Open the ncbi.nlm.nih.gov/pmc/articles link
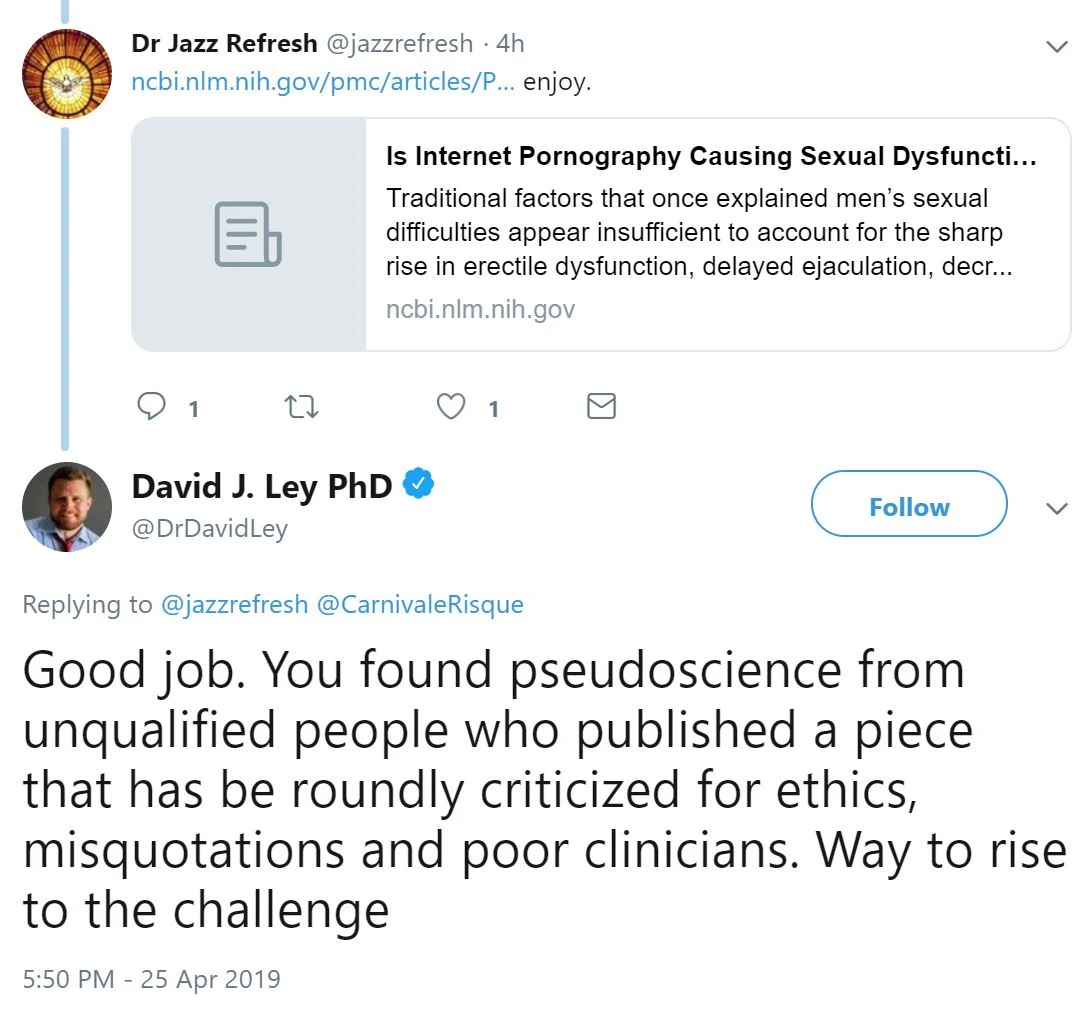This screenshot has height=1010, width=1085. 323,81
